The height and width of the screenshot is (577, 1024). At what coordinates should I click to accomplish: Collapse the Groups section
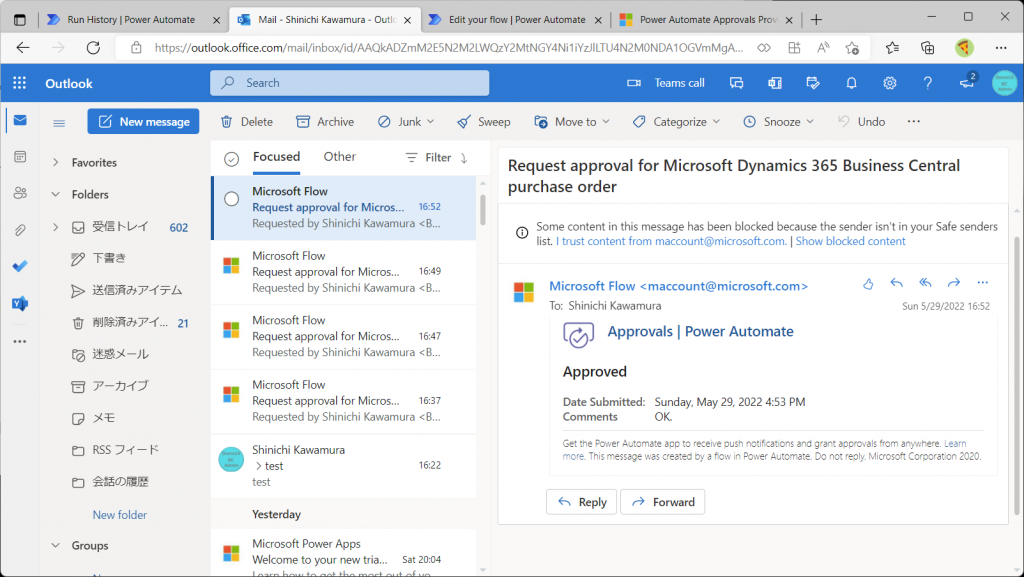pyautogui.click(x=56, y=546)
